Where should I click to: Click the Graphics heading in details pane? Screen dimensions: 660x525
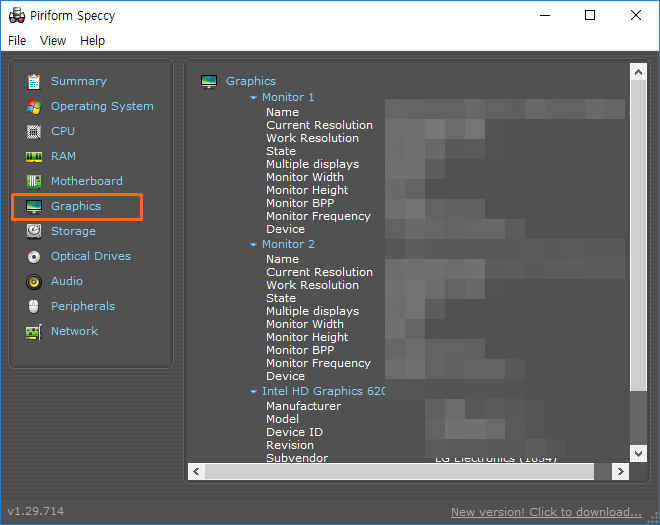tap(251, 81)
